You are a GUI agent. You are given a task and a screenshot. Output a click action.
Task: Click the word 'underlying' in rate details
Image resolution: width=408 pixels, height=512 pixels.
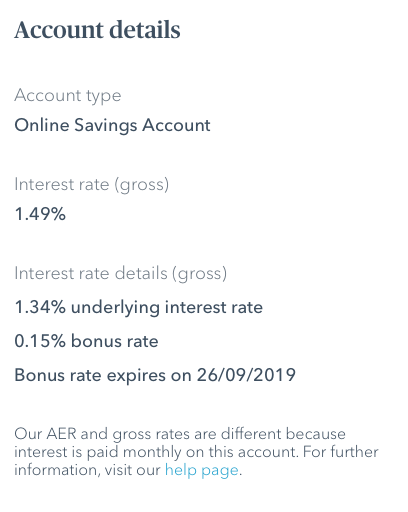(115, 308)
